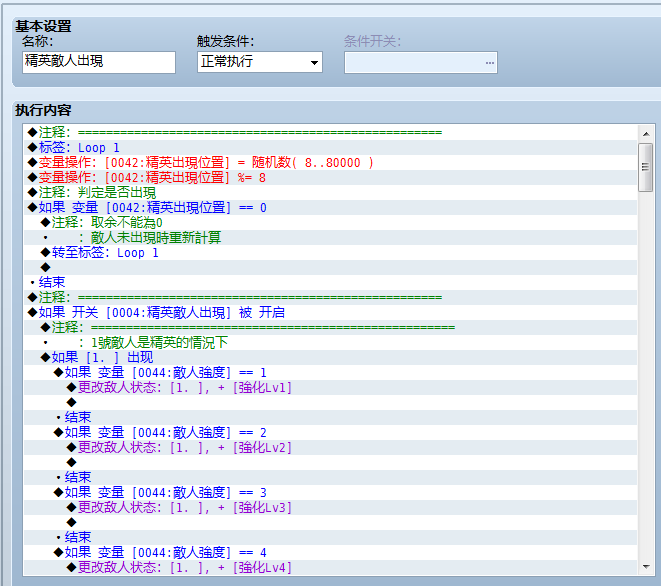Select the 如果 变量 敵人強度 == 3 row
Image resolution: width=661 pixels, height=586 pixels.
[330, 492]
